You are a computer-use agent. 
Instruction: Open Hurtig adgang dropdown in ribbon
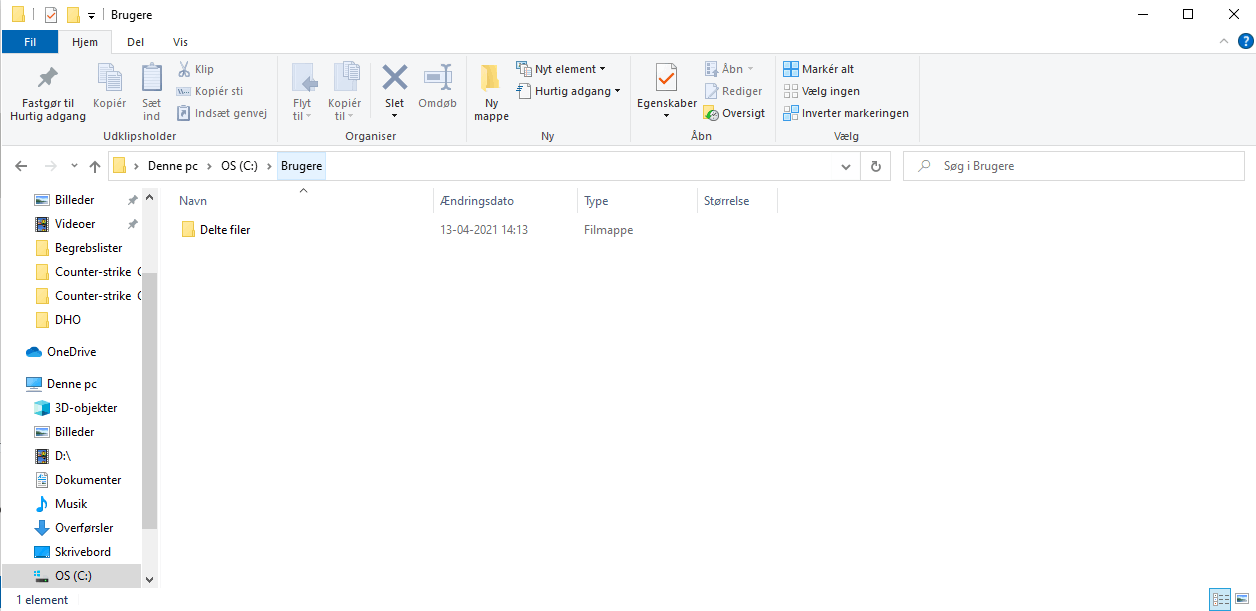[x=569, y=91]
